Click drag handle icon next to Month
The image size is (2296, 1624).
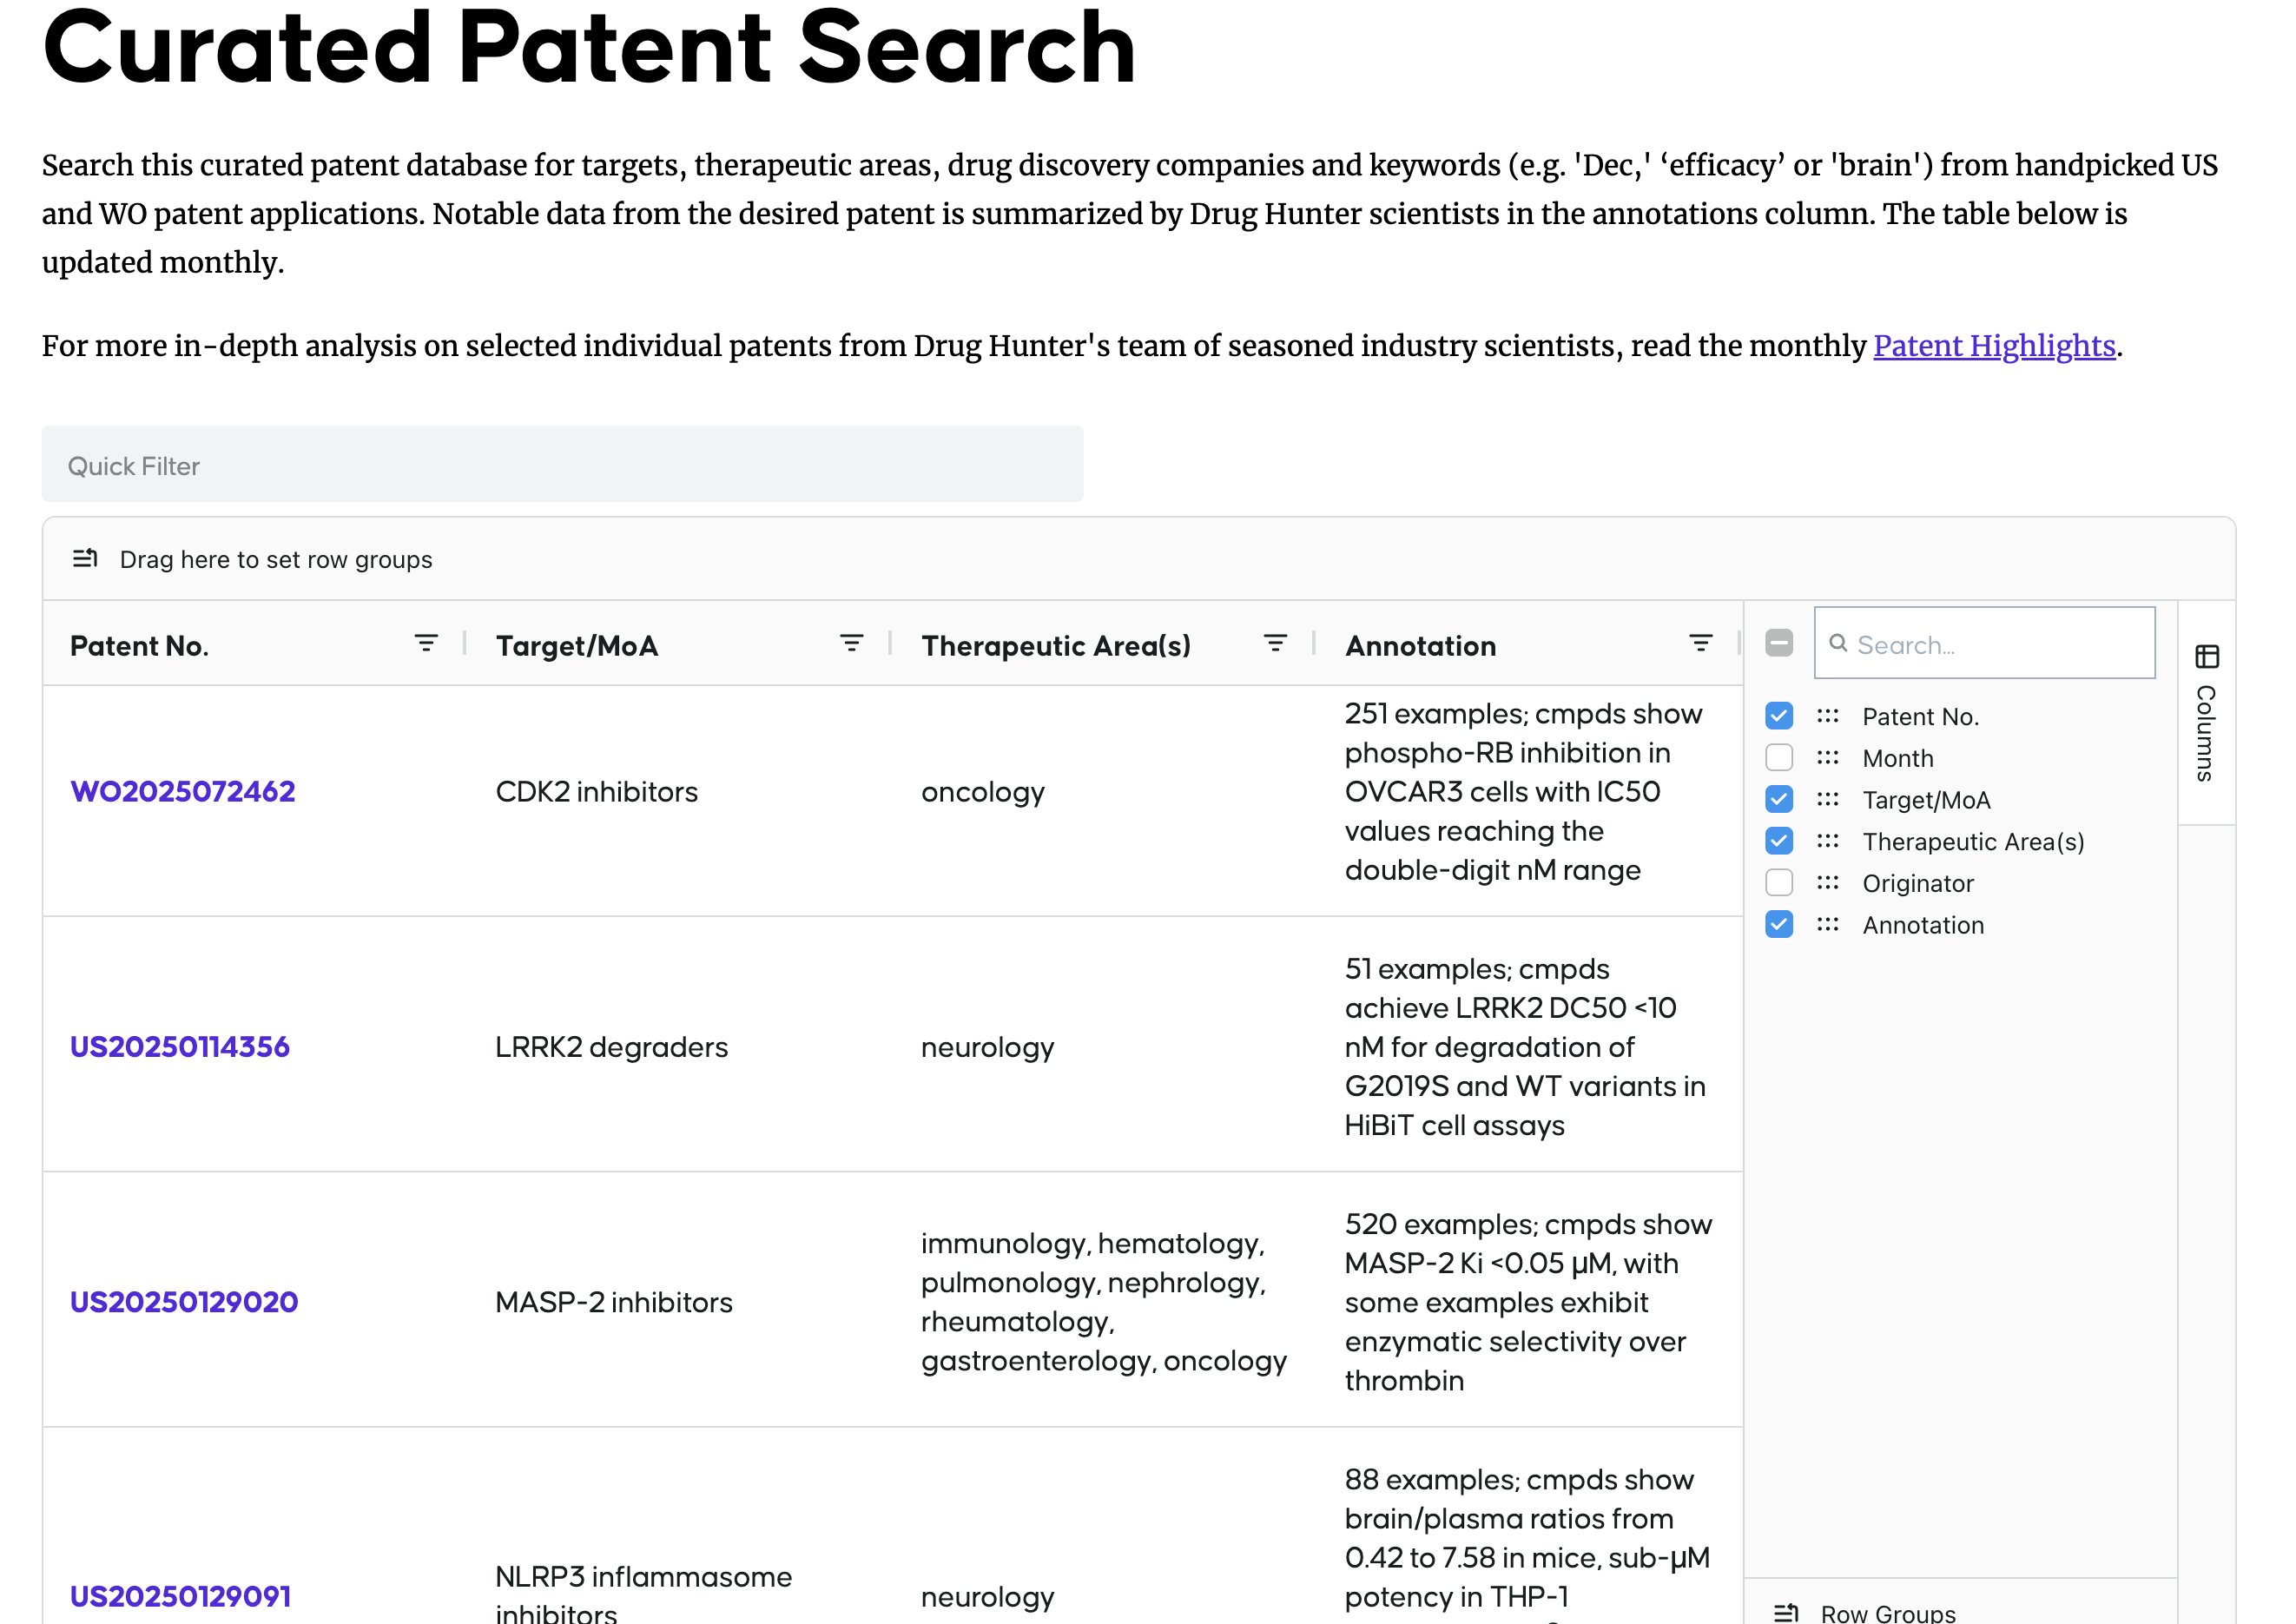tap(1827, 758)
